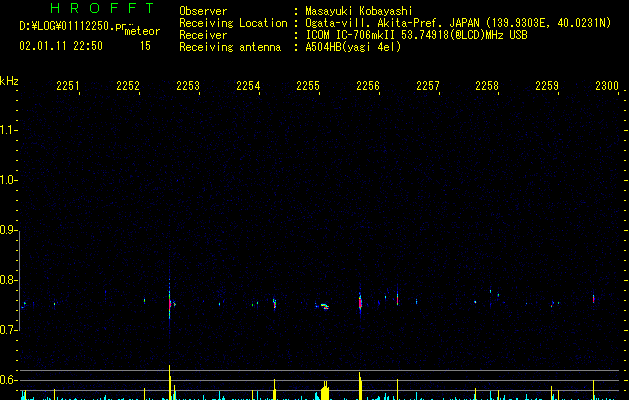Click the tallest yellow power spike before 2253
Screen dimensions: 629x400
click(170, 382)
